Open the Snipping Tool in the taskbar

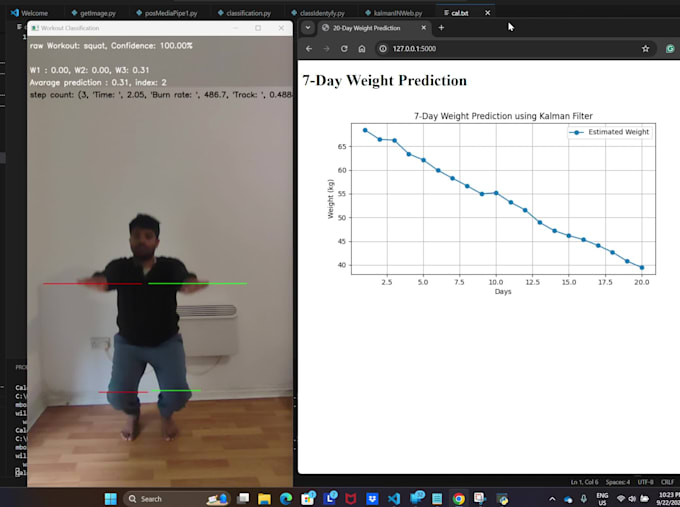480,499
